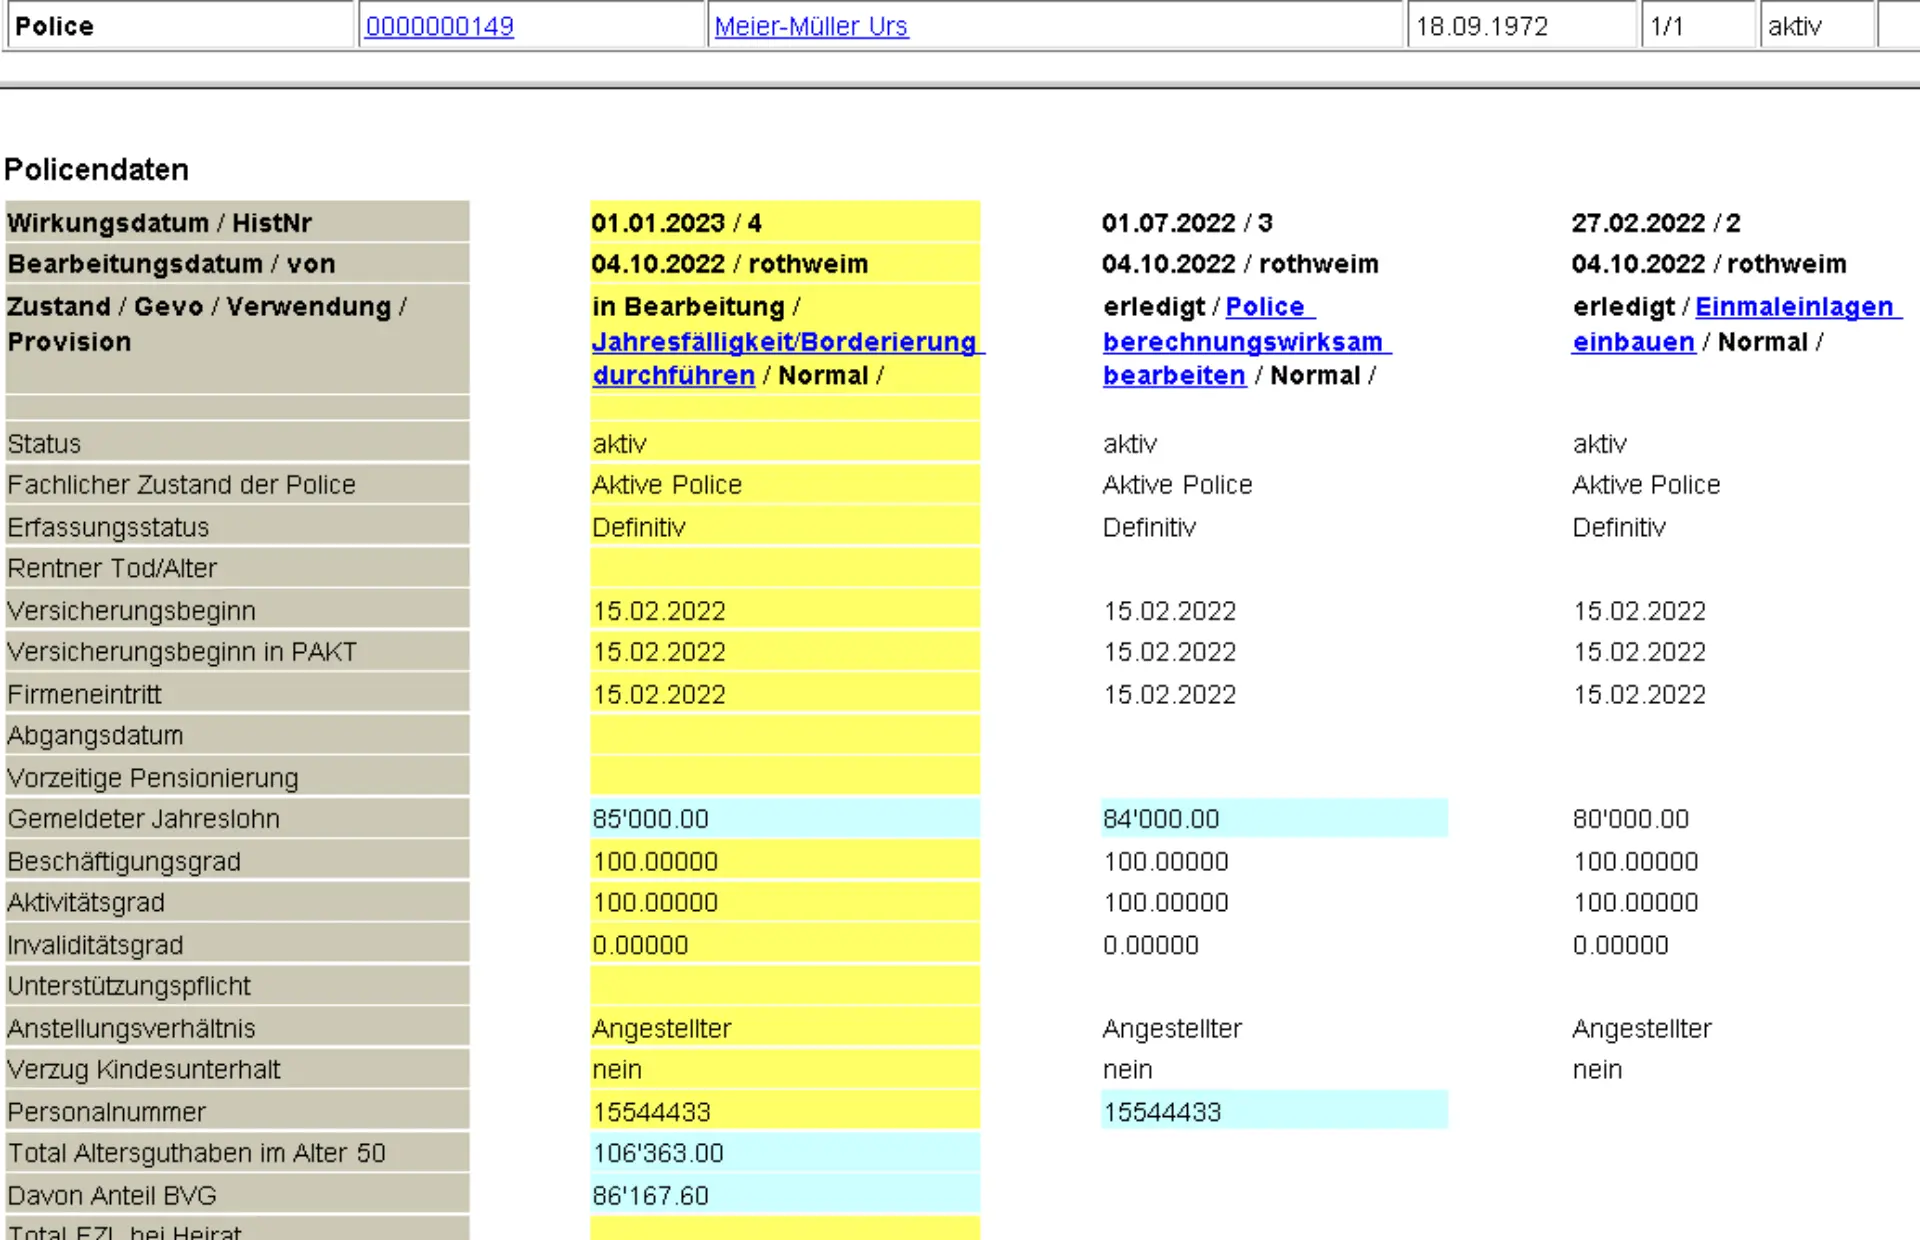This screenshot has height=1240, width=1920.
Task: Open policy number 0000000149 link
Action: click(x=439, y=26)
